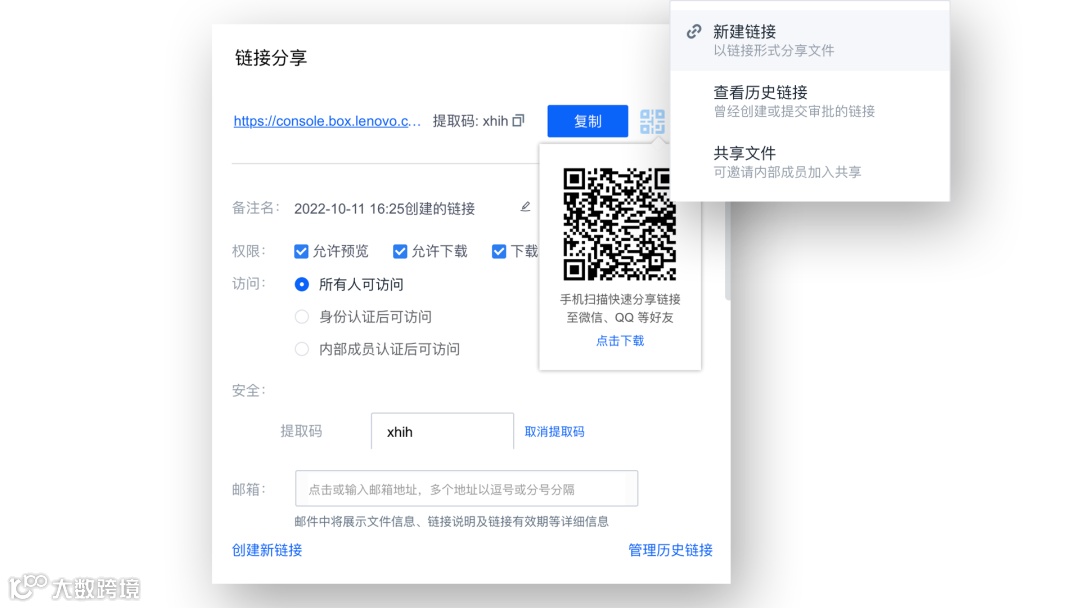1080x608 pixels.
Task: Click 创建新链接 link
Action: point(267,550)
